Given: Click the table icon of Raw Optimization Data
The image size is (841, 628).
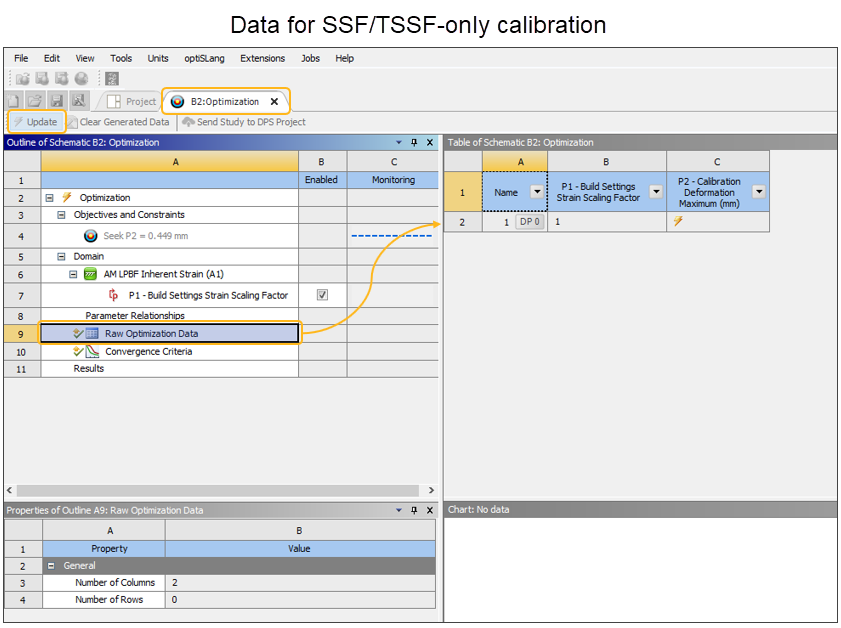Looking at the screenshot, I should 92,333.
